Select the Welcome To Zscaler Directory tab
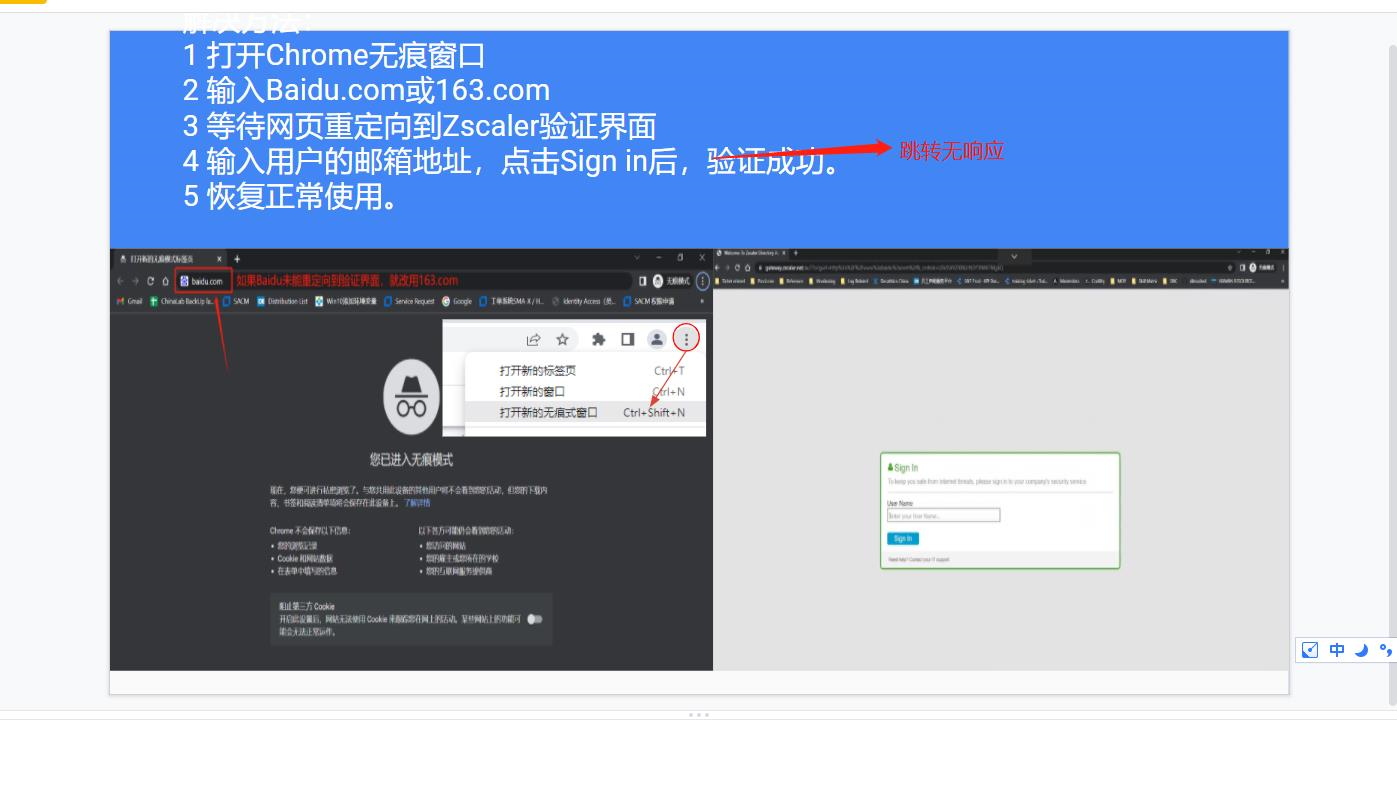The height and width of the screenshot is (788, 1397). coord(750,253)
